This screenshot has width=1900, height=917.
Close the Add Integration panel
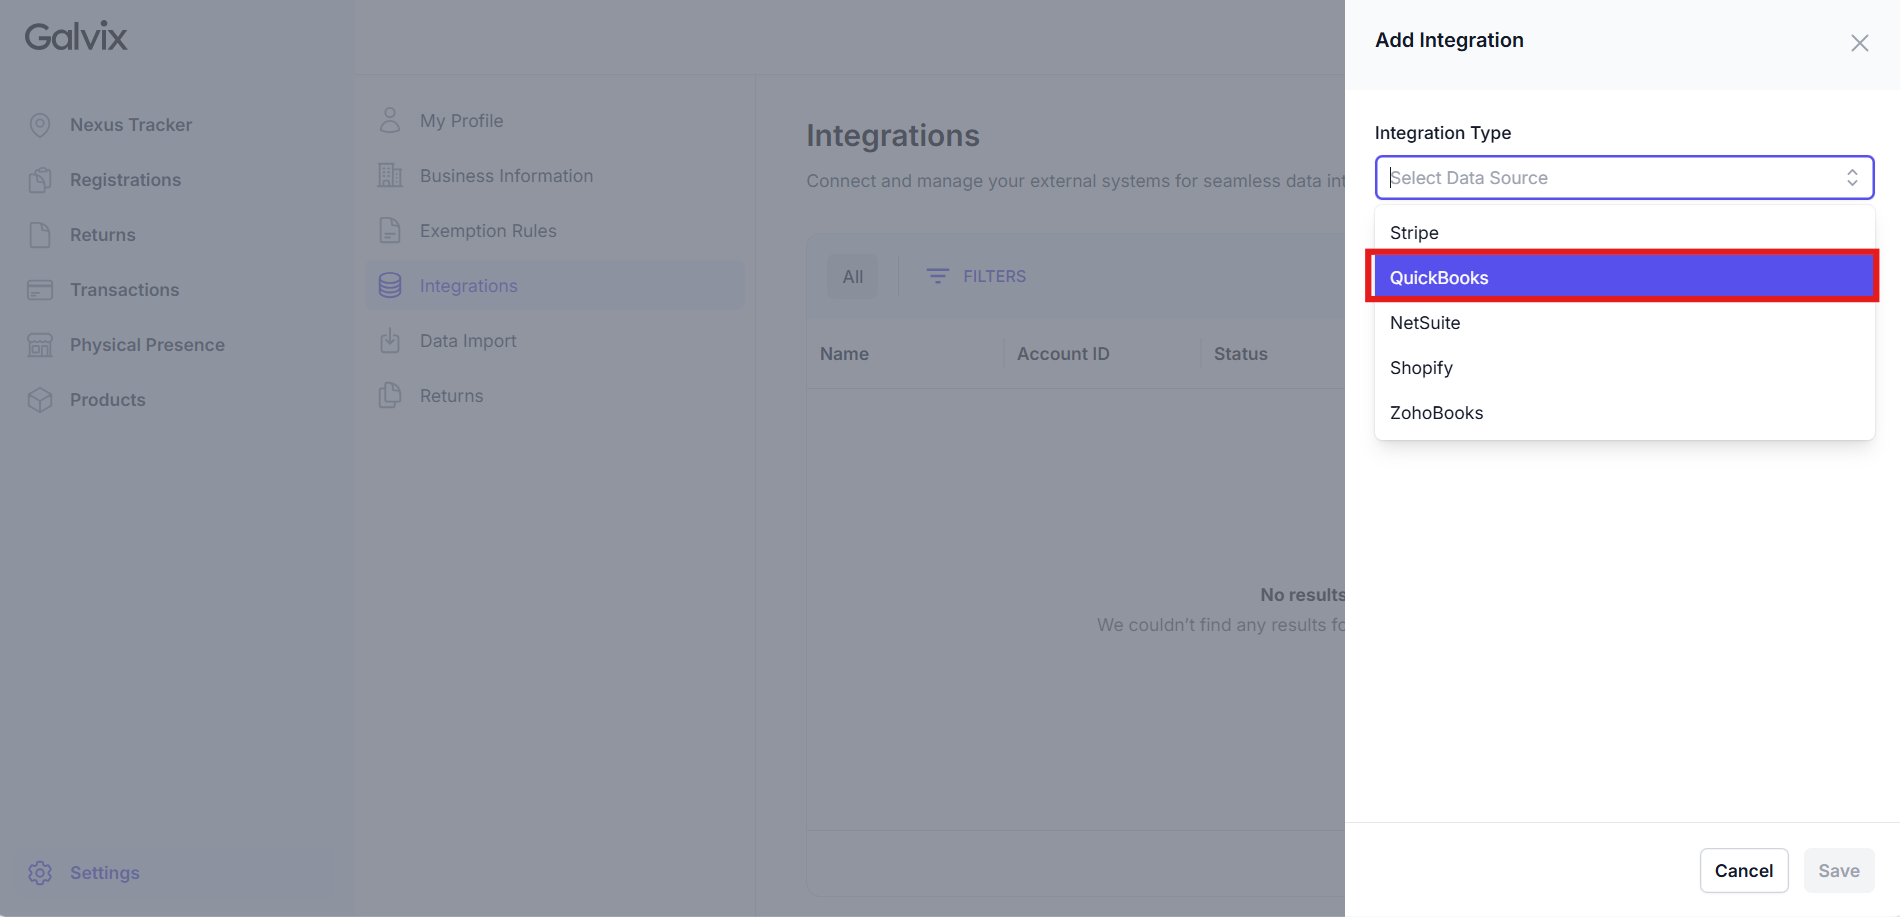click(1859, 43)
